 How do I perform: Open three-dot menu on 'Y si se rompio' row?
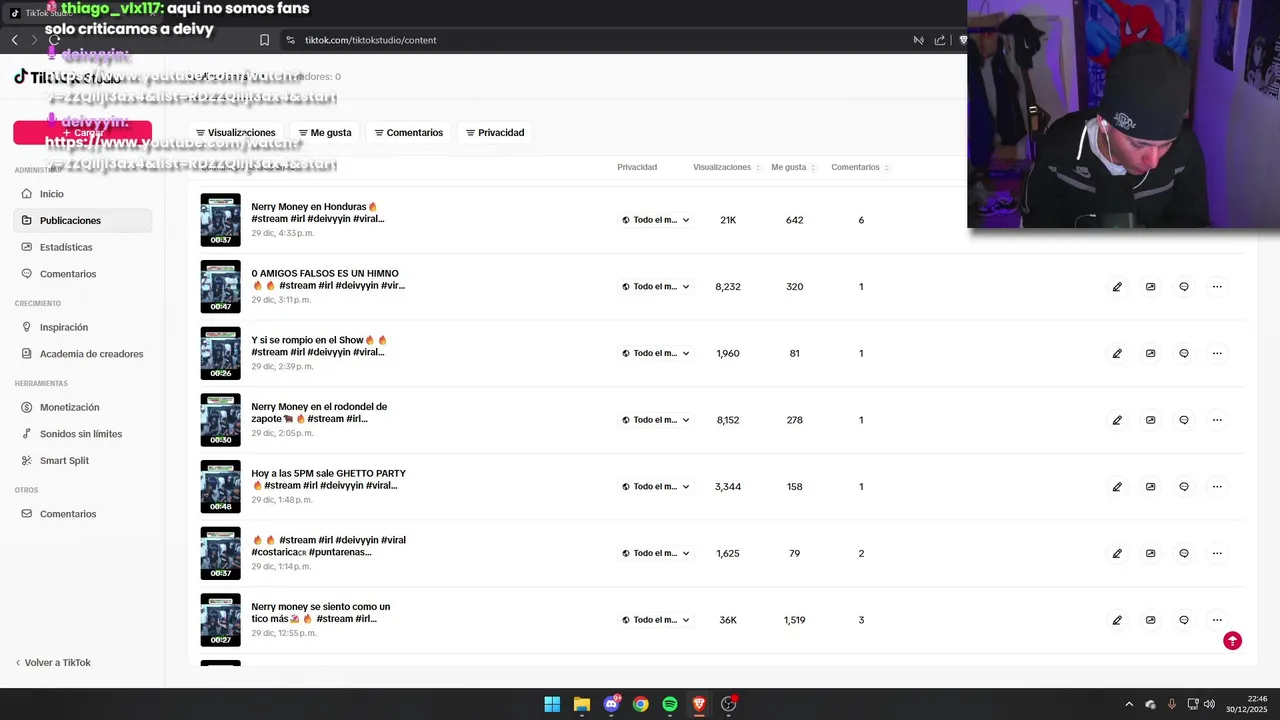click(x=1217, y=353)
